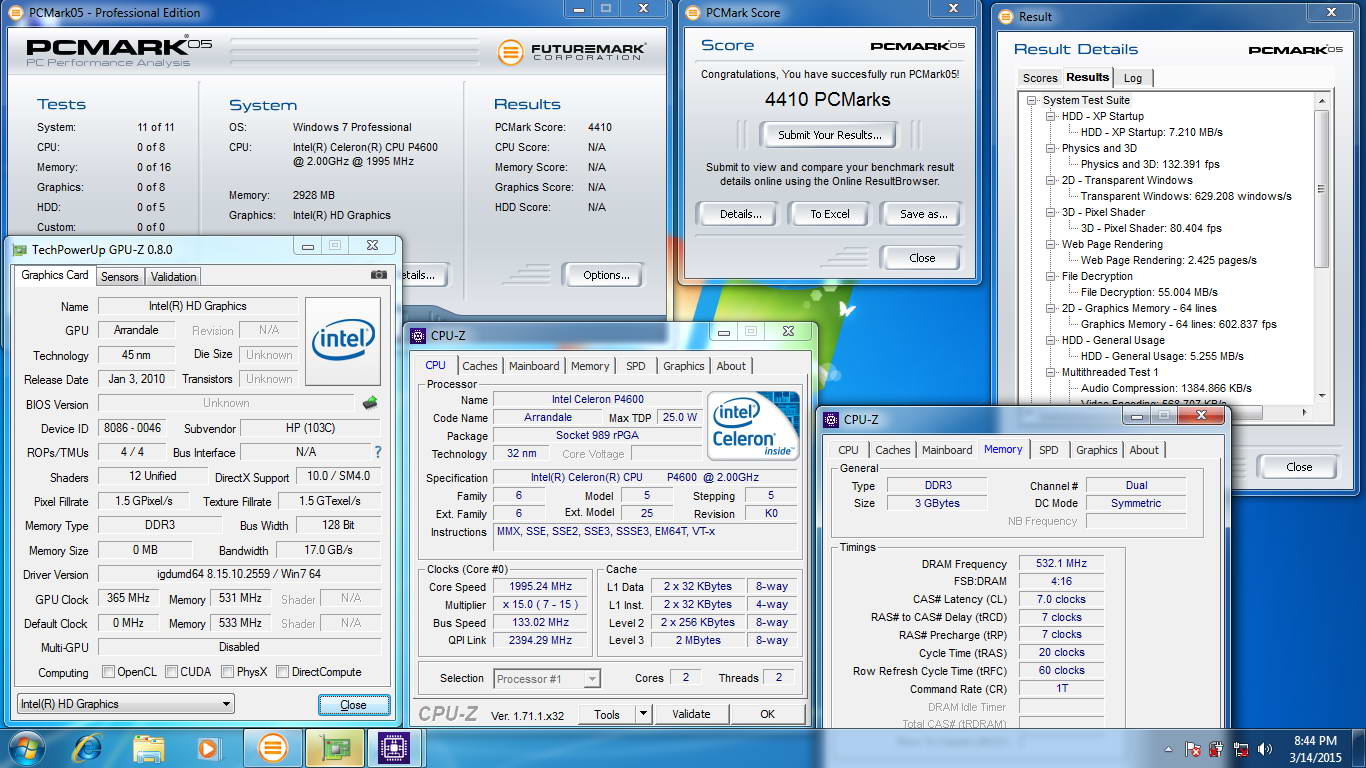1366x768 pixels.
Task: Launch Internet Explorer from taskbar
Action: click(87, 748)
